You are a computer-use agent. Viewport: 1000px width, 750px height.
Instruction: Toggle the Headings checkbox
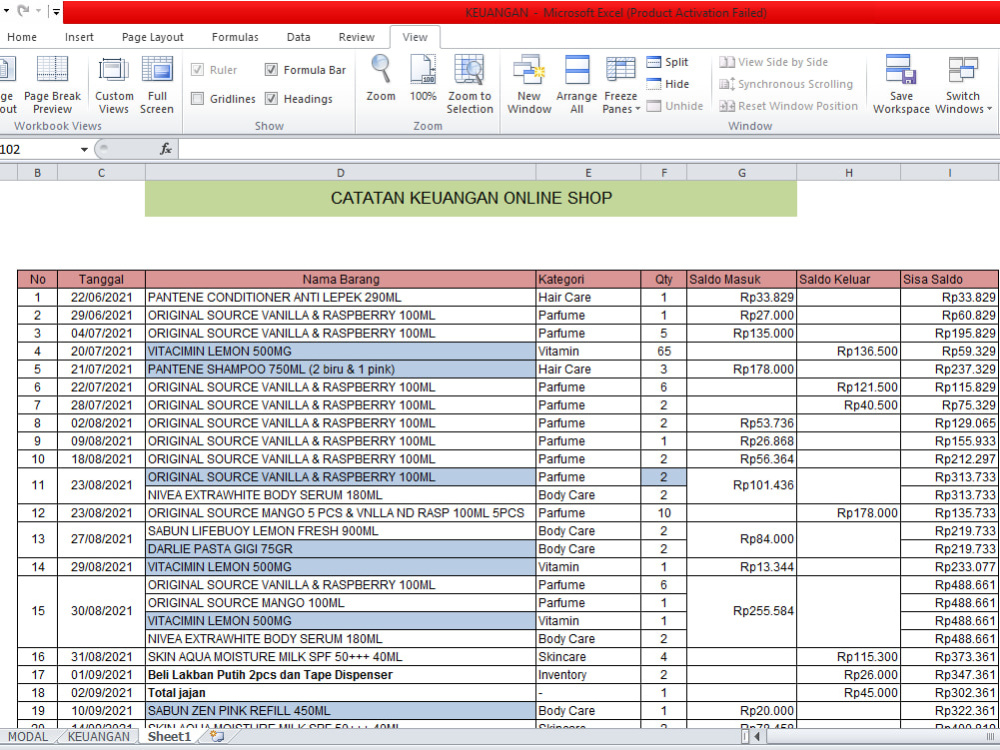pos(271,98)
